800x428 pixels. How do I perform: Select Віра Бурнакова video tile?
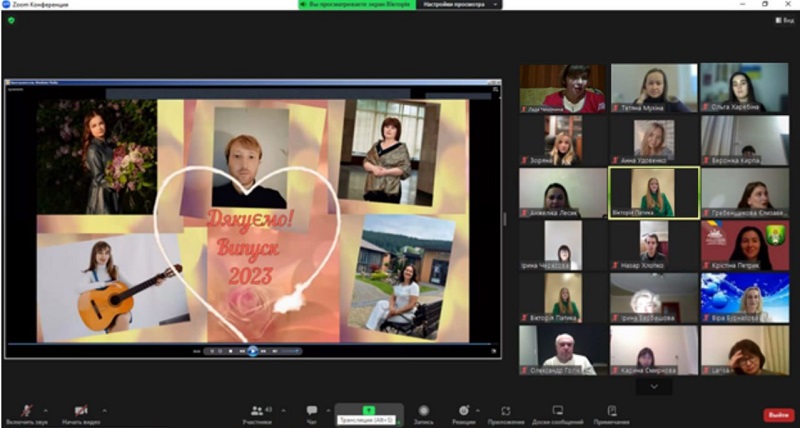coord(744,298)
